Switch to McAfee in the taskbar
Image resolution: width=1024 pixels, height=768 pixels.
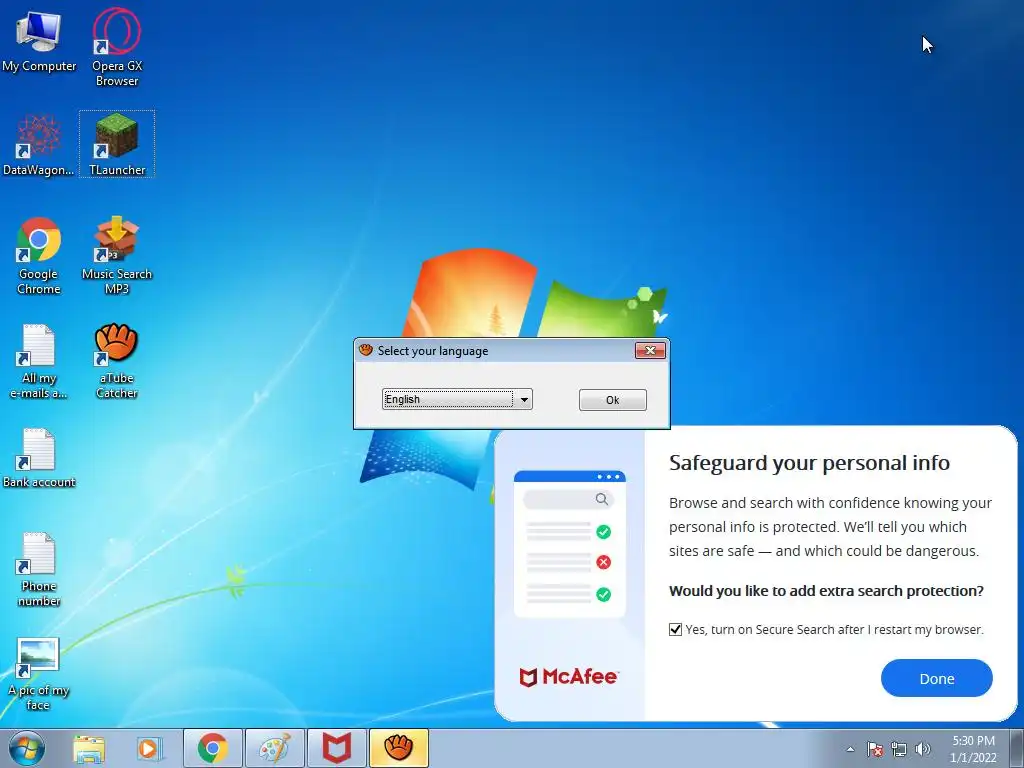click(336, 748)
